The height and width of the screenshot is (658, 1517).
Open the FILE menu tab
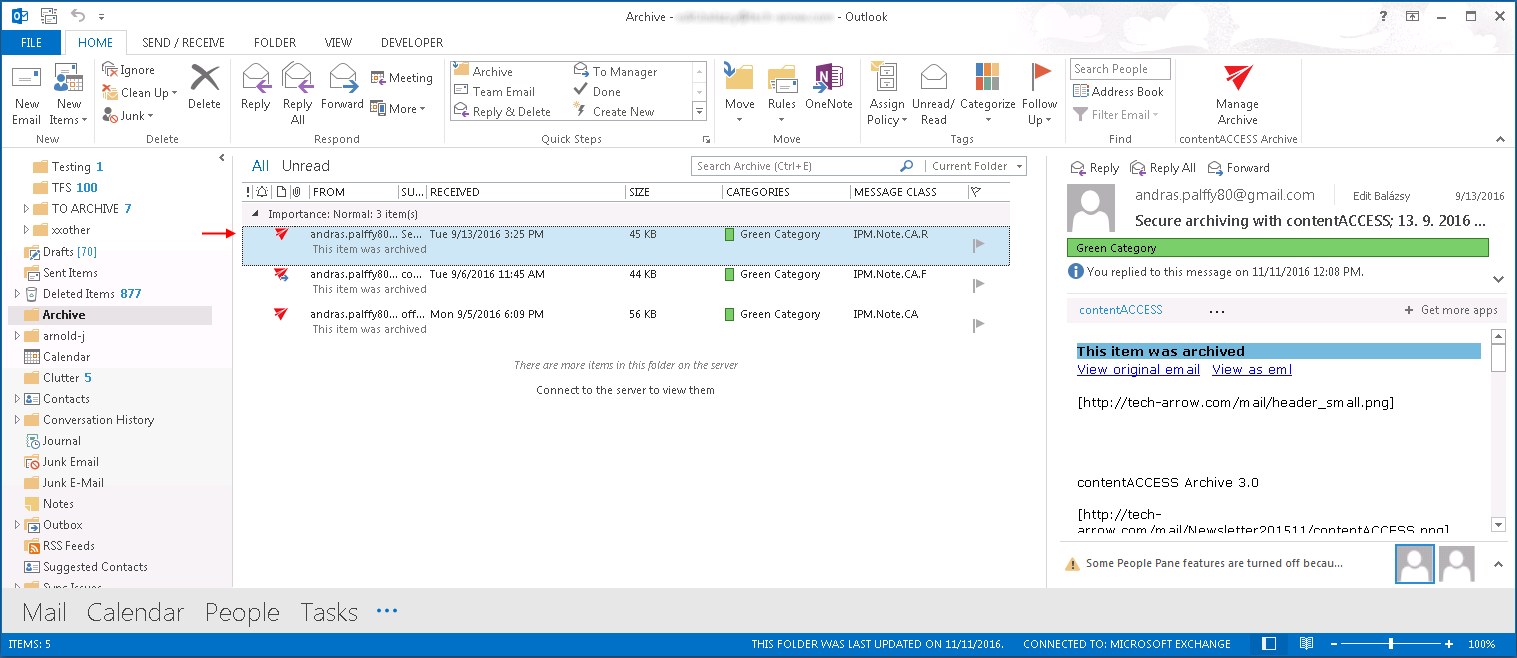(31, 43)
